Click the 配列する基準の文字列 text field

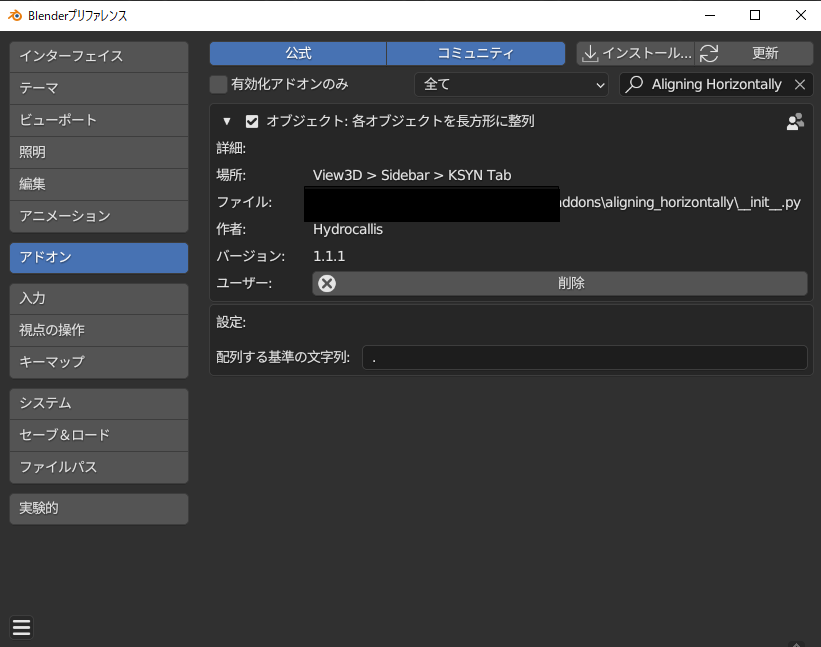click(x=584, y=358)
